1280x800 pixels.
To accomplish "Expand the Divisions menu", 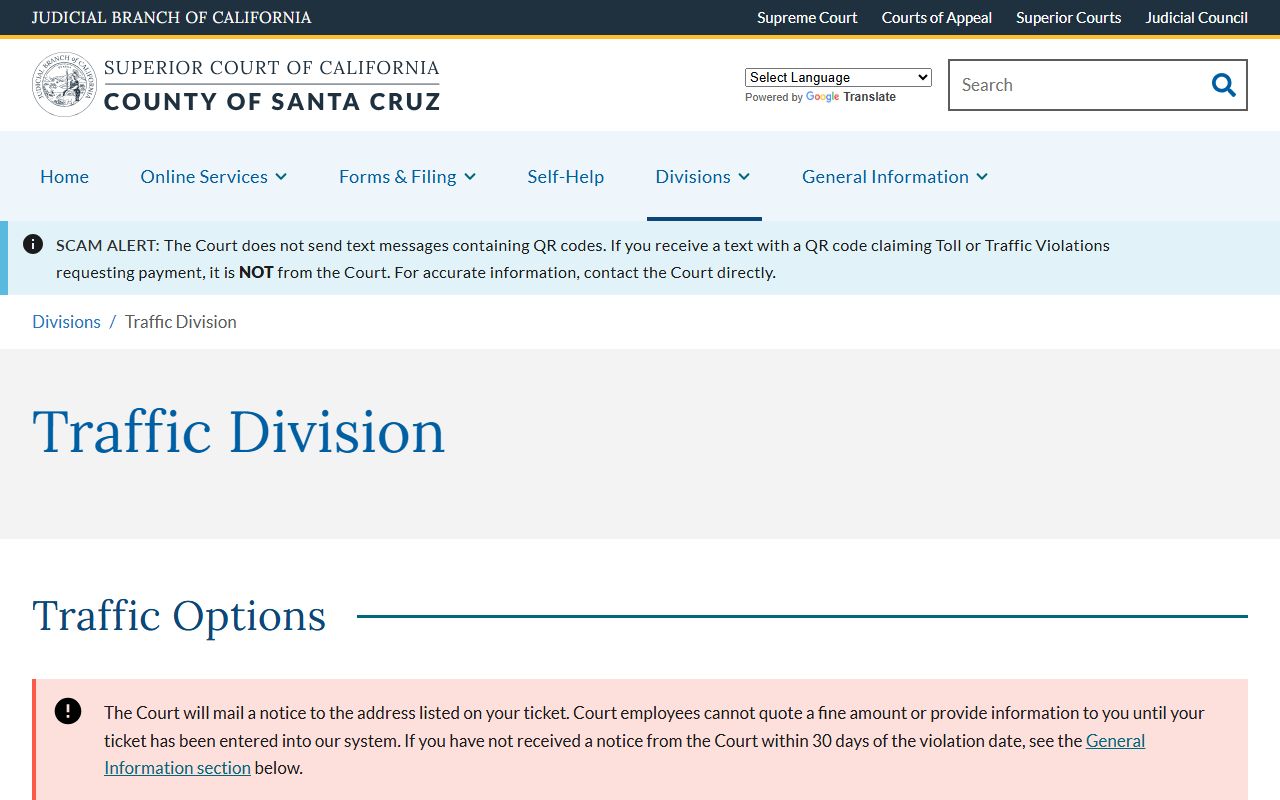I will click(703, 176).
